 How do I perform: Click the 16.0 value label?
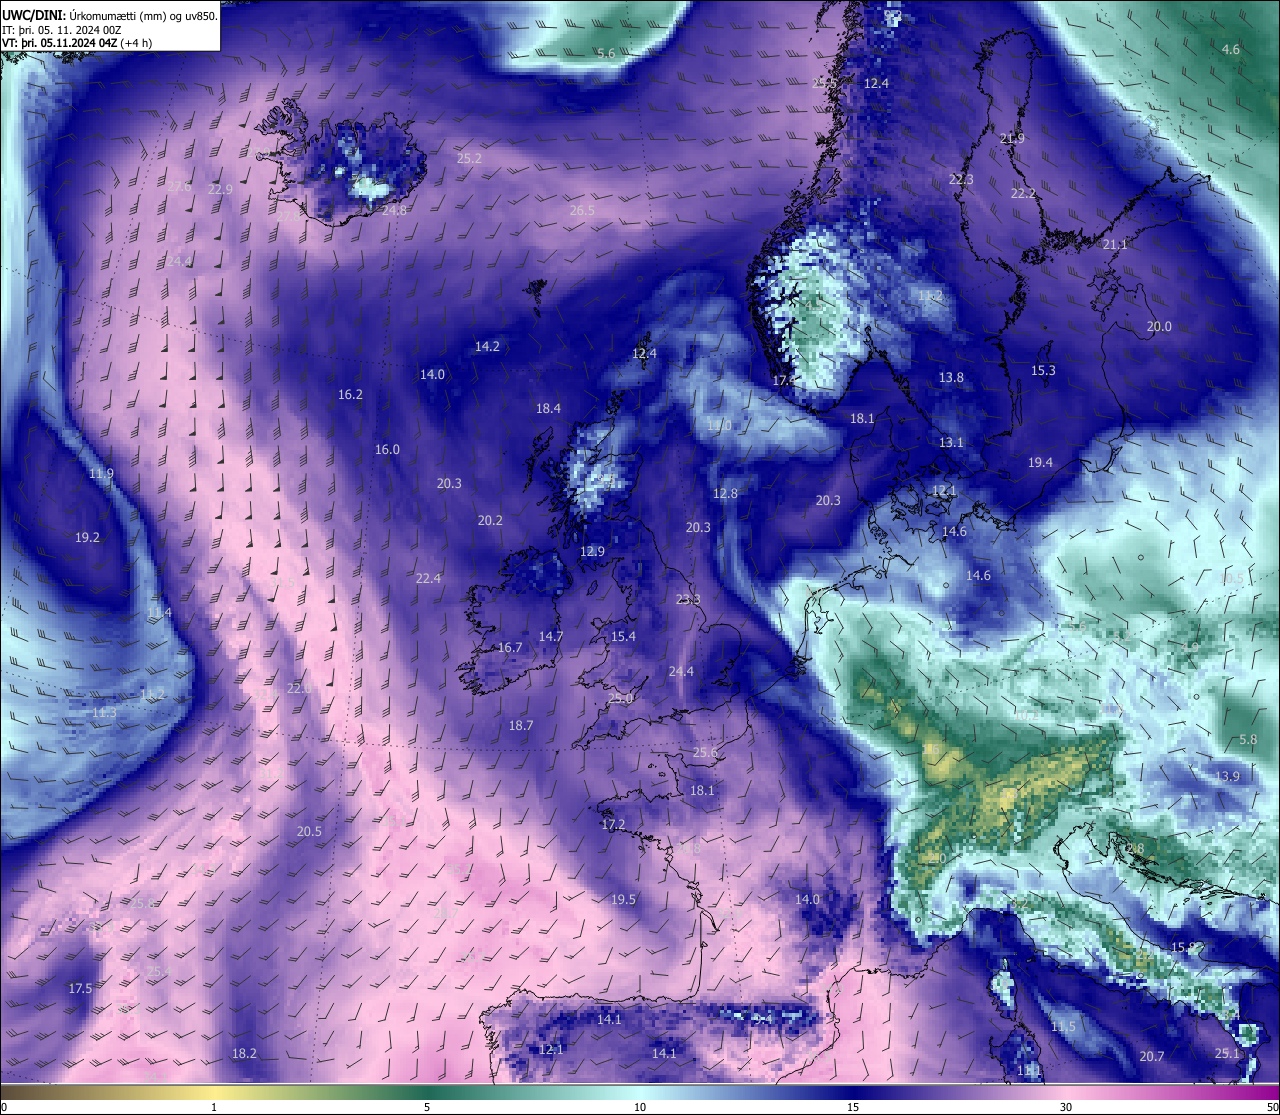click(x=387, y=449)
